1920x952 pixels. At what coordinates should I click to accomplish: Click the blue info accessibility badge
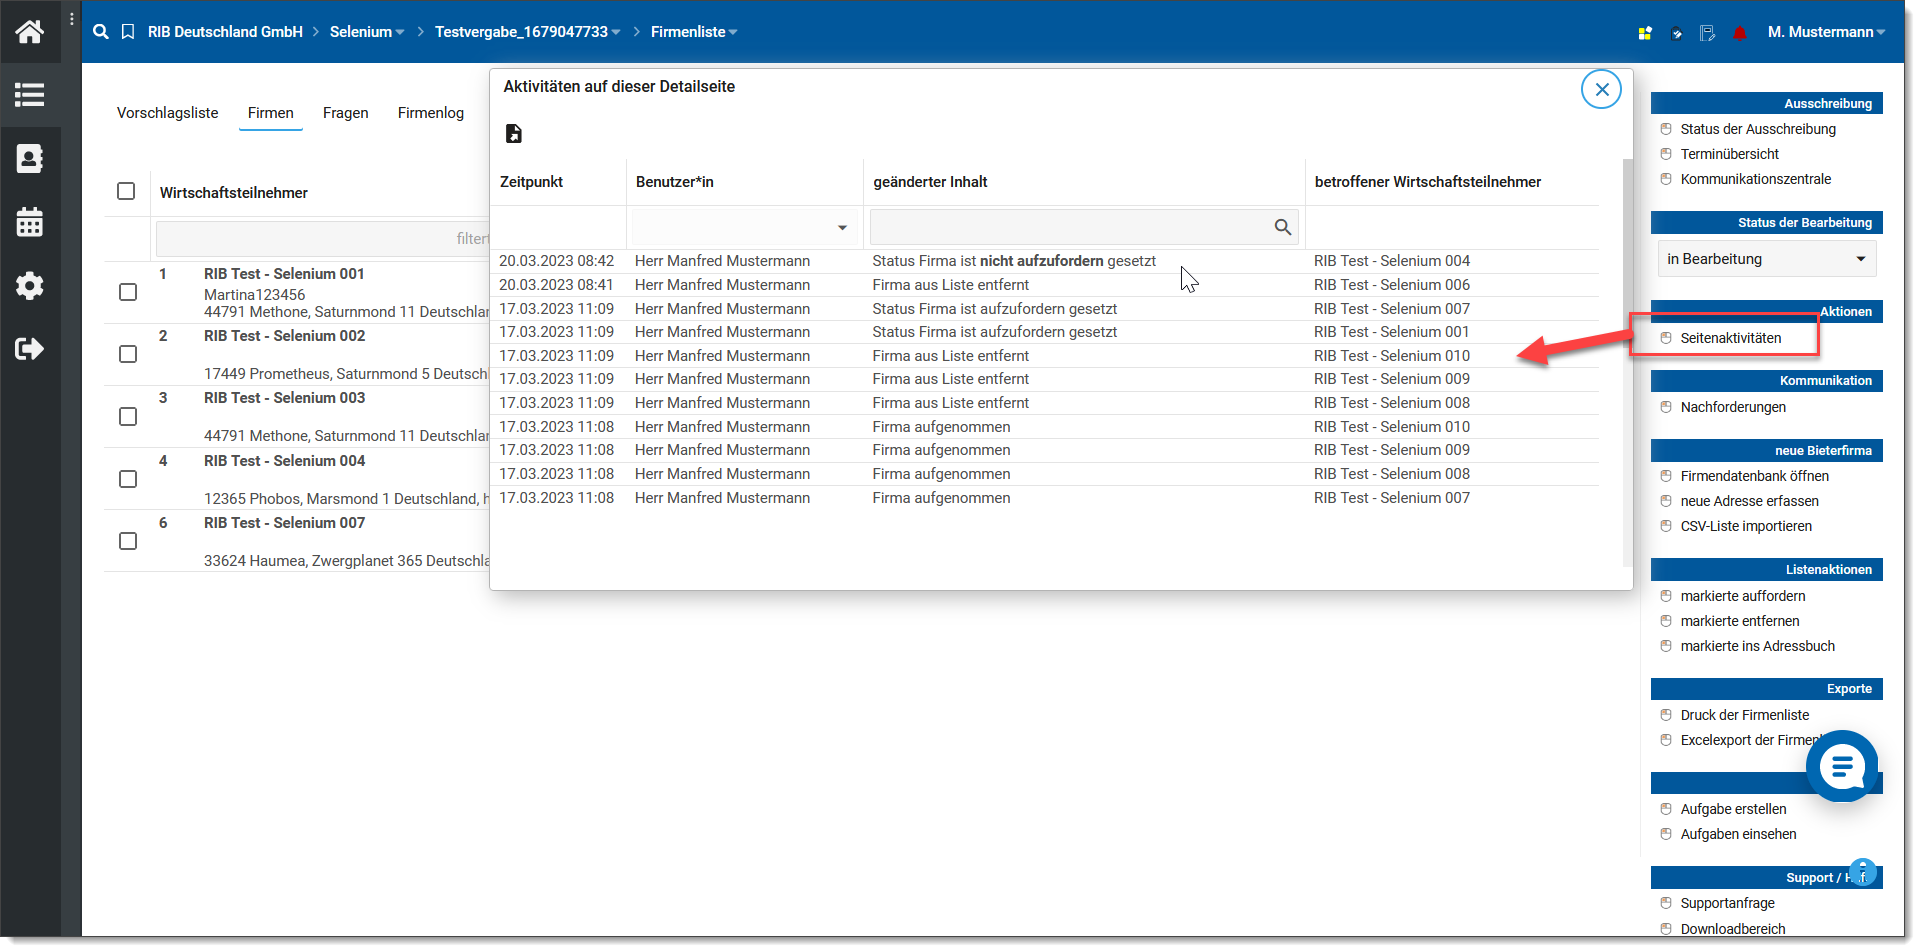[x=1862, y=871]
